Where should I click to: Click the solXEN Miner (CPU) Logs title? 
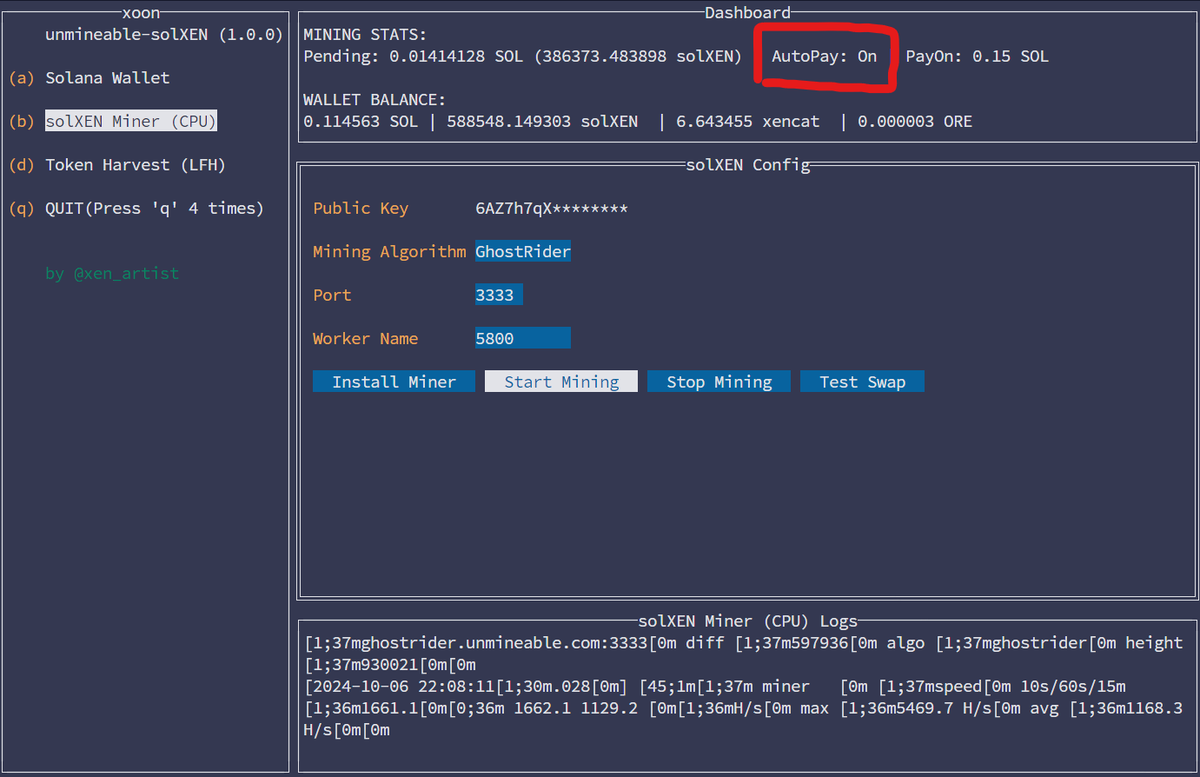(x=748, y=621)
